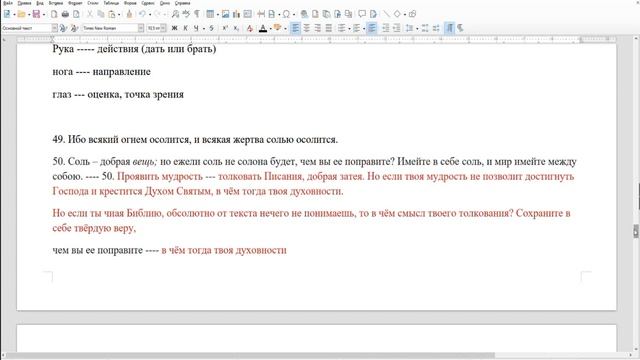Open the paragraph style dropdown

[x=54, y=28]
